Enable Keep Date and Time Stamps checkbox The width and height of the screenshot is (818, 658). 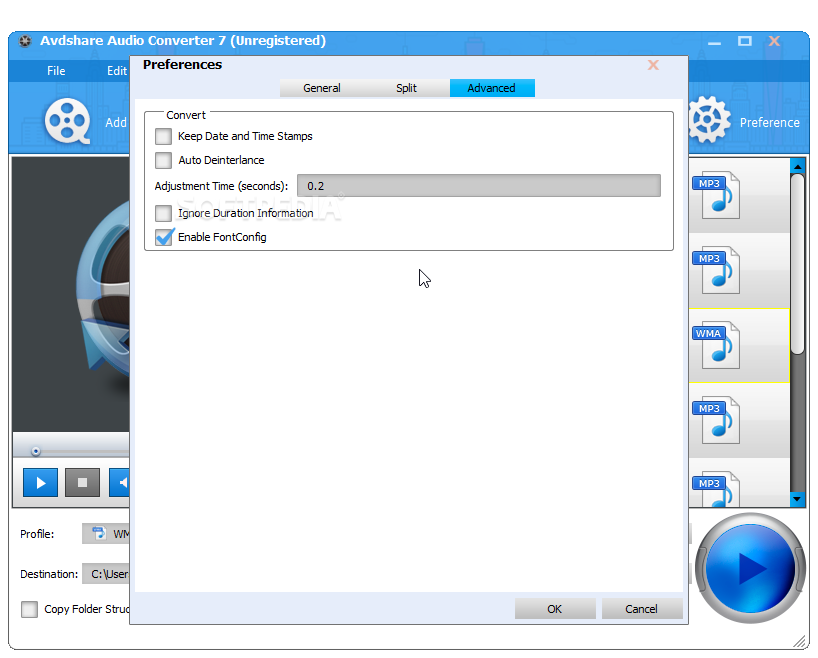163,136
